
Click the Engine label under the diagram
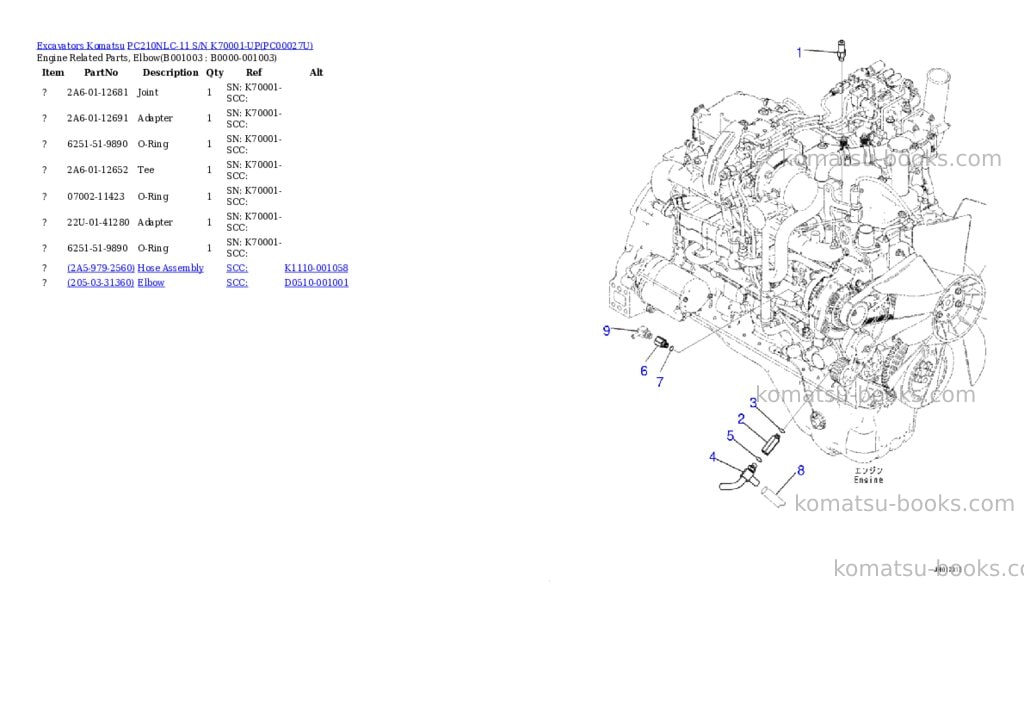pos(869,480)
